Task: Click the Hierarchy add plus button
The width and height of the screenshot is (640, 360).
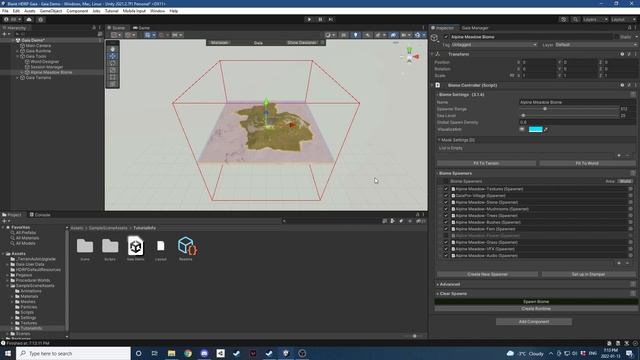Action: pos(5,34)
